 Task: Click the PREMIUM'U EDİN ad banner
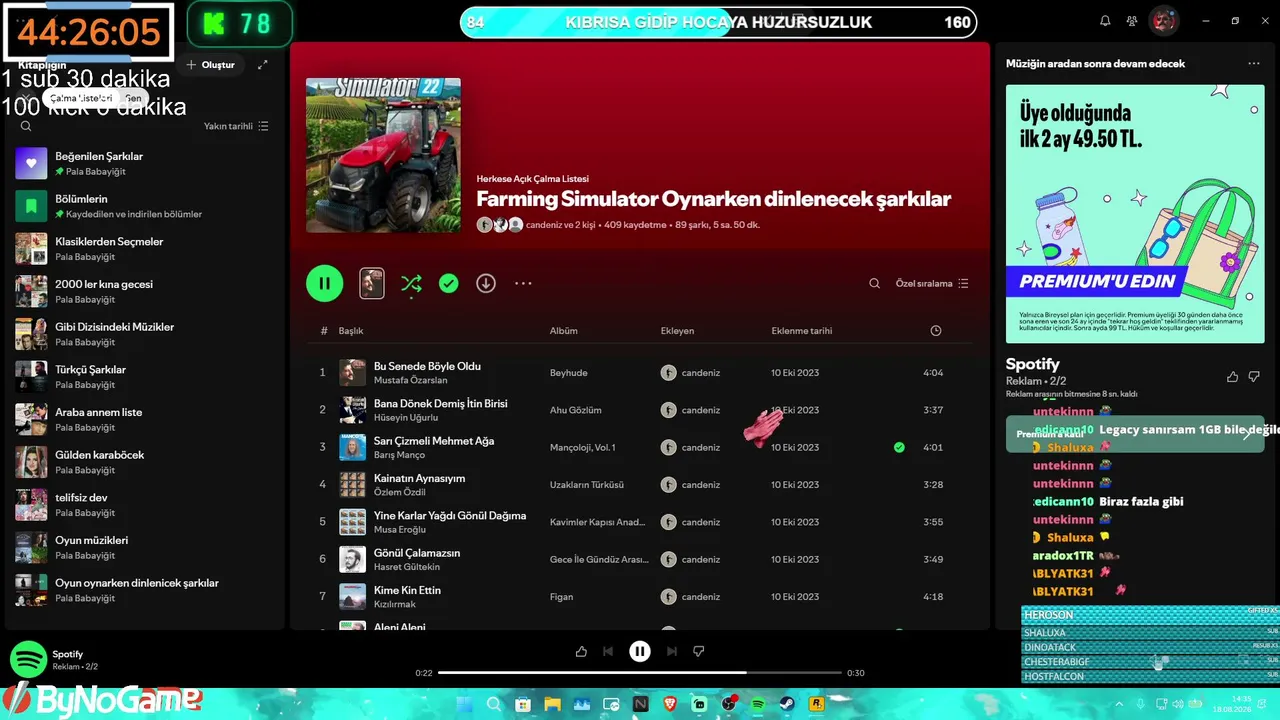pyautogui.click(x=1097, y=281)
